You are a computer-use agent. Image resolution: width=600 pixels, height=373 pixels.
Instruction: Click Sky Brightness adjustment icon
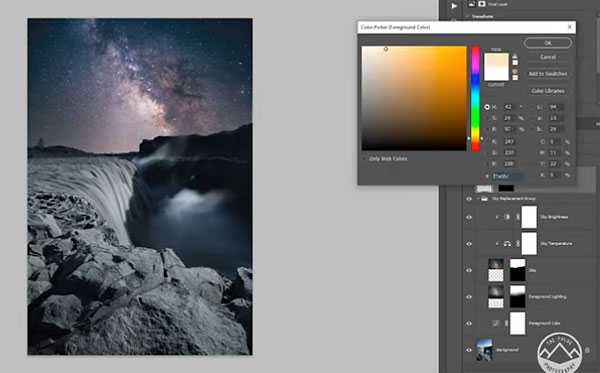tap(507, 217)
